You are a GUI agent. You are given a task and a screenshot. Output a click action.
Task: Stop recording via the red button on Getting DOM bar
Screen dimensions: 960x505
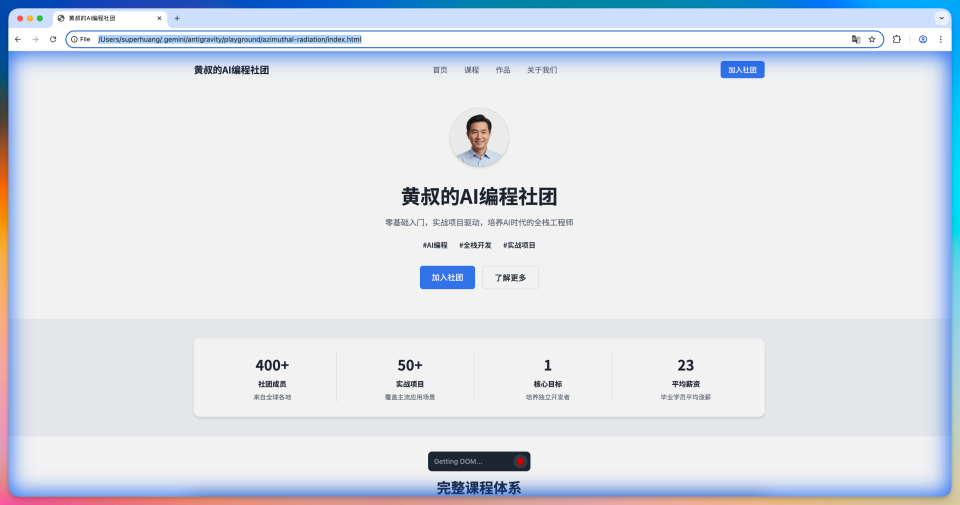pyautogui.click(x=520, y=462)
